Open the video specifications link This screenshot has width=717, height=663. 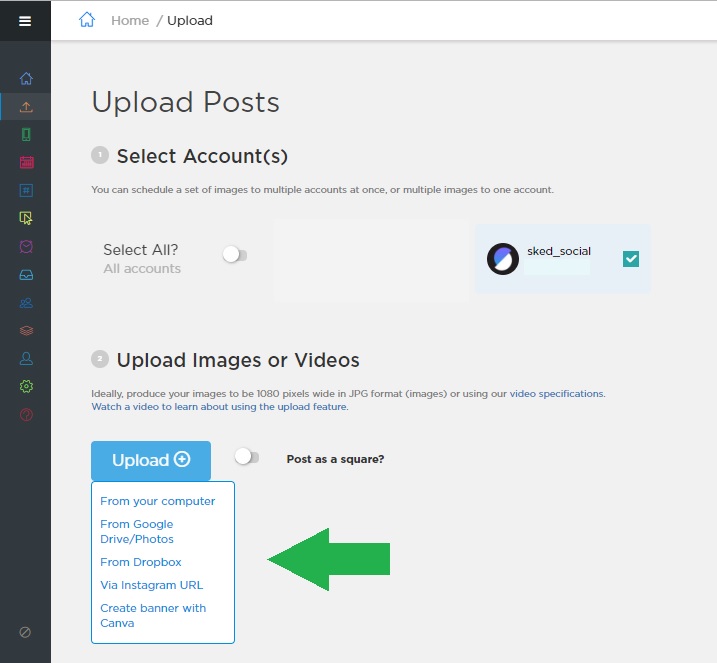pos(557,394)
